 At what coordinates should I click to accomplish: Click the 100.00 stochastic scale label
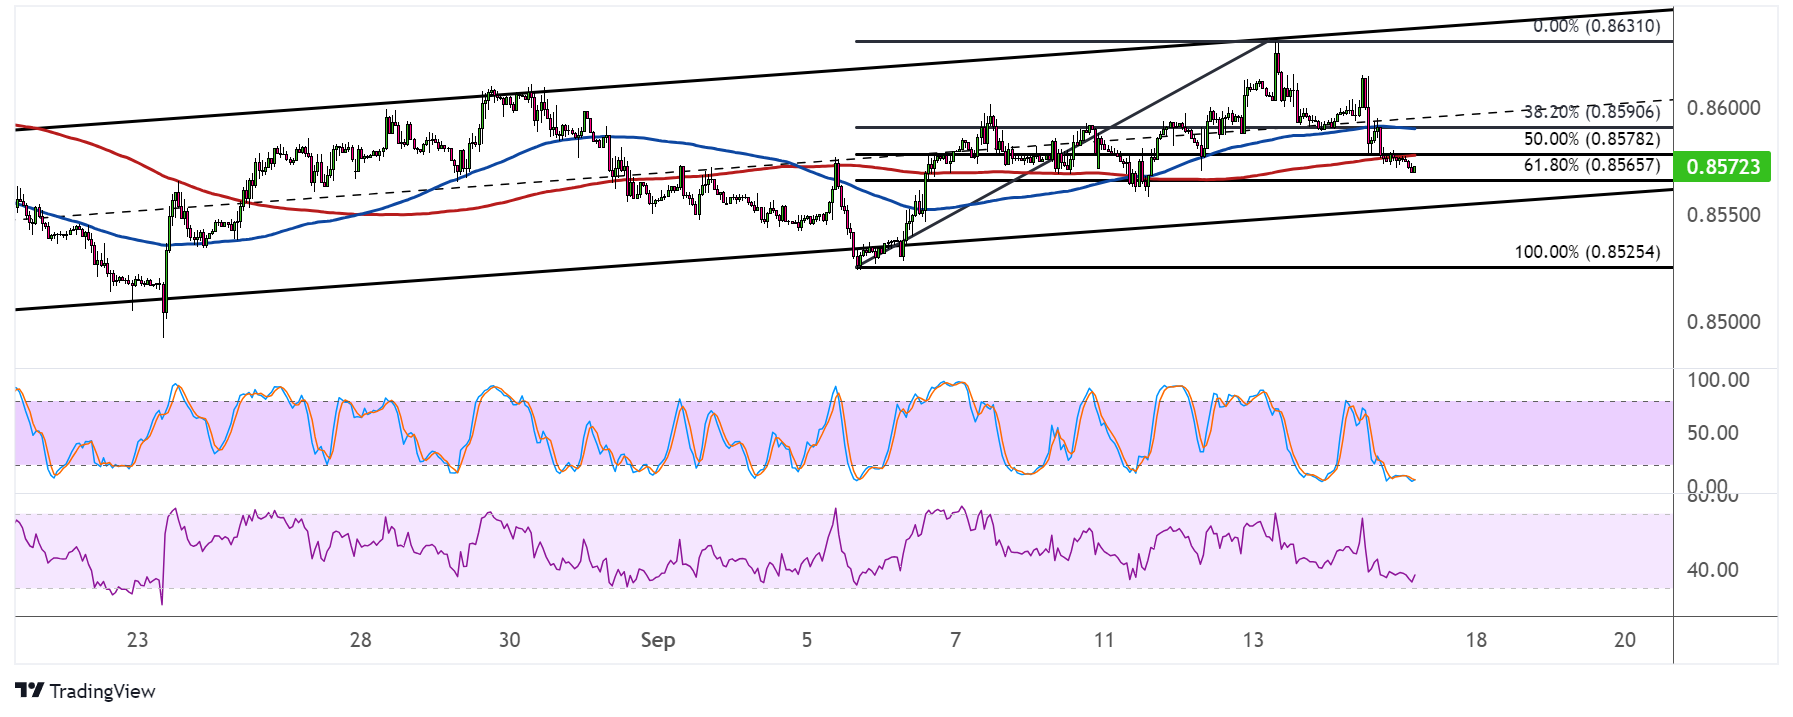coord(1718,380)
